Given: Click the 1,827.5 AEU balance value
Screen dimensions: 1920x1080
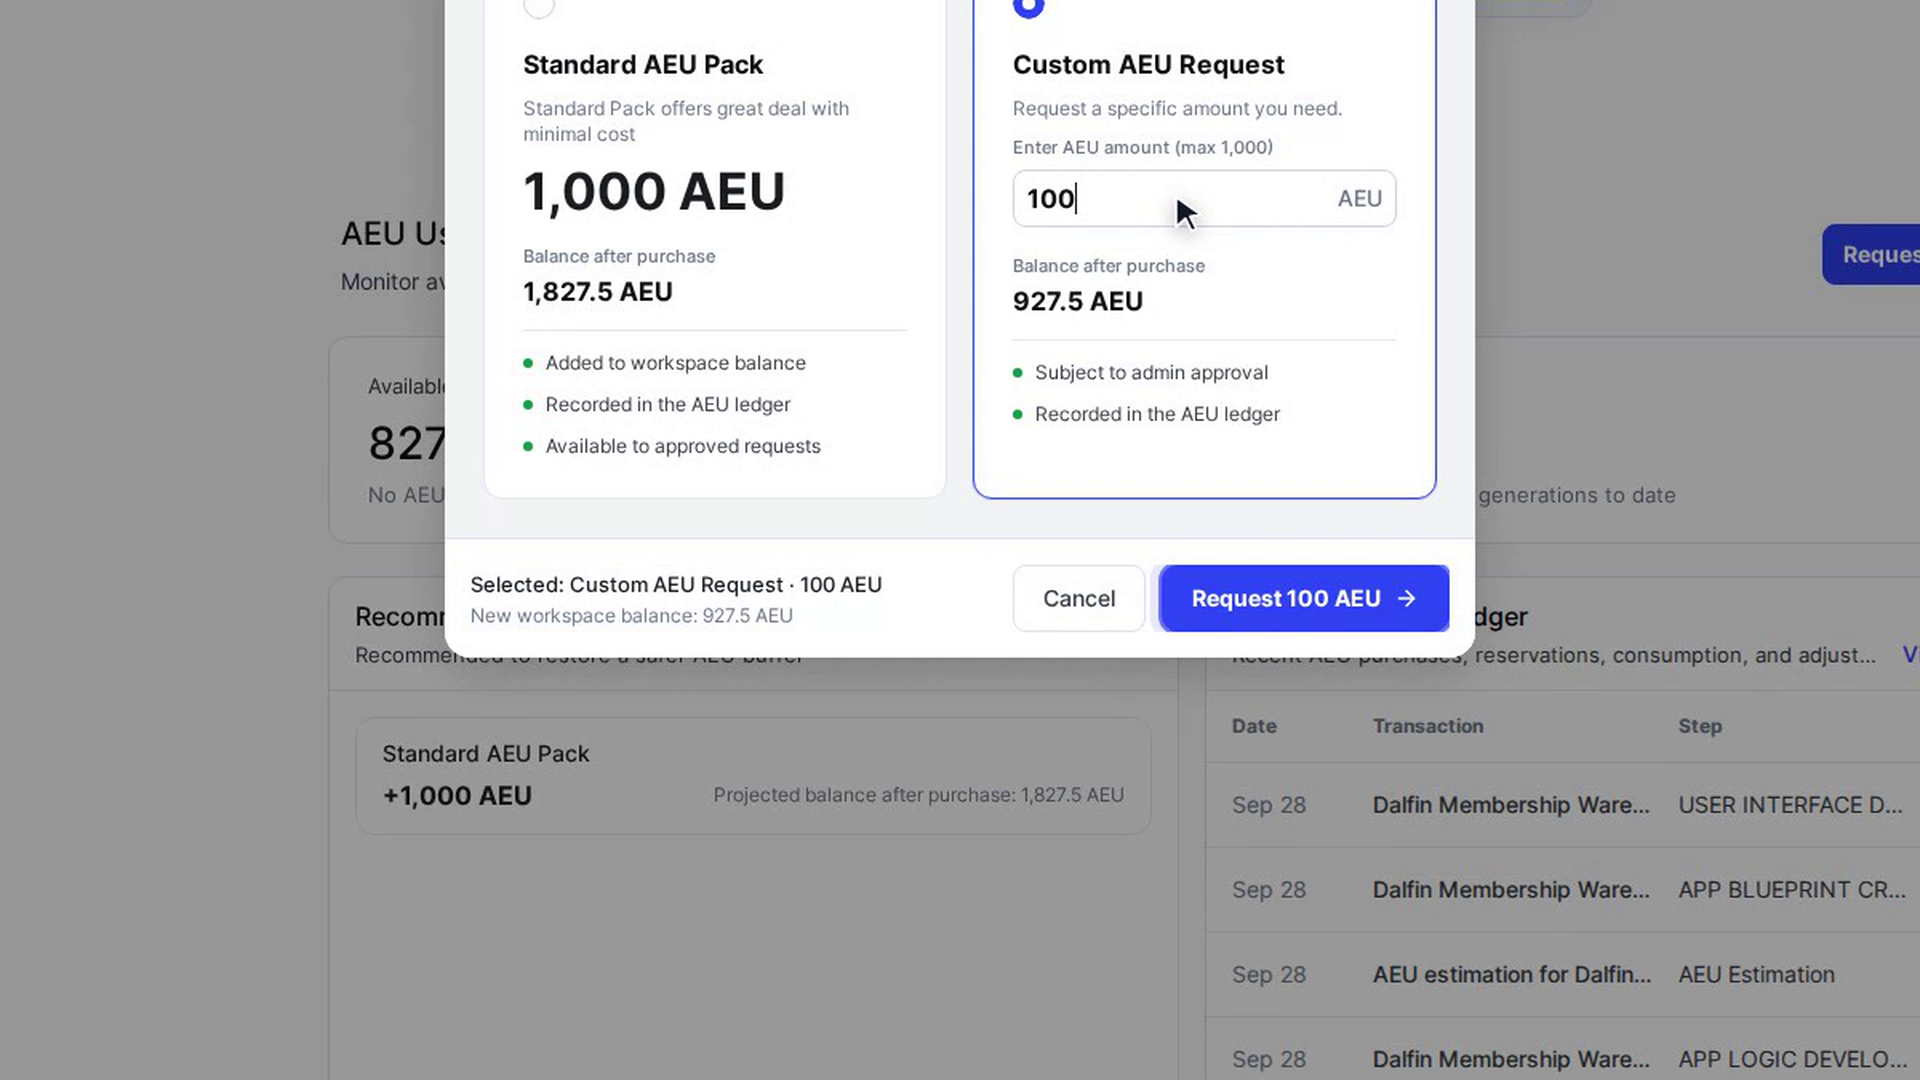Looking at the screenshot, I should click(598, 292).
